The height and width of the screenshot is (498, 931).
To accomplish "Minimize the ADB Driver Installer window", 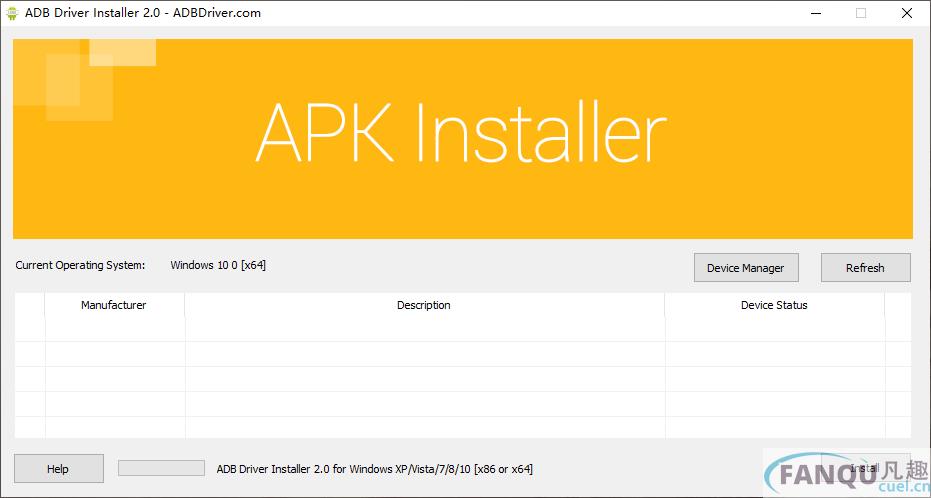I will (815, 13).
